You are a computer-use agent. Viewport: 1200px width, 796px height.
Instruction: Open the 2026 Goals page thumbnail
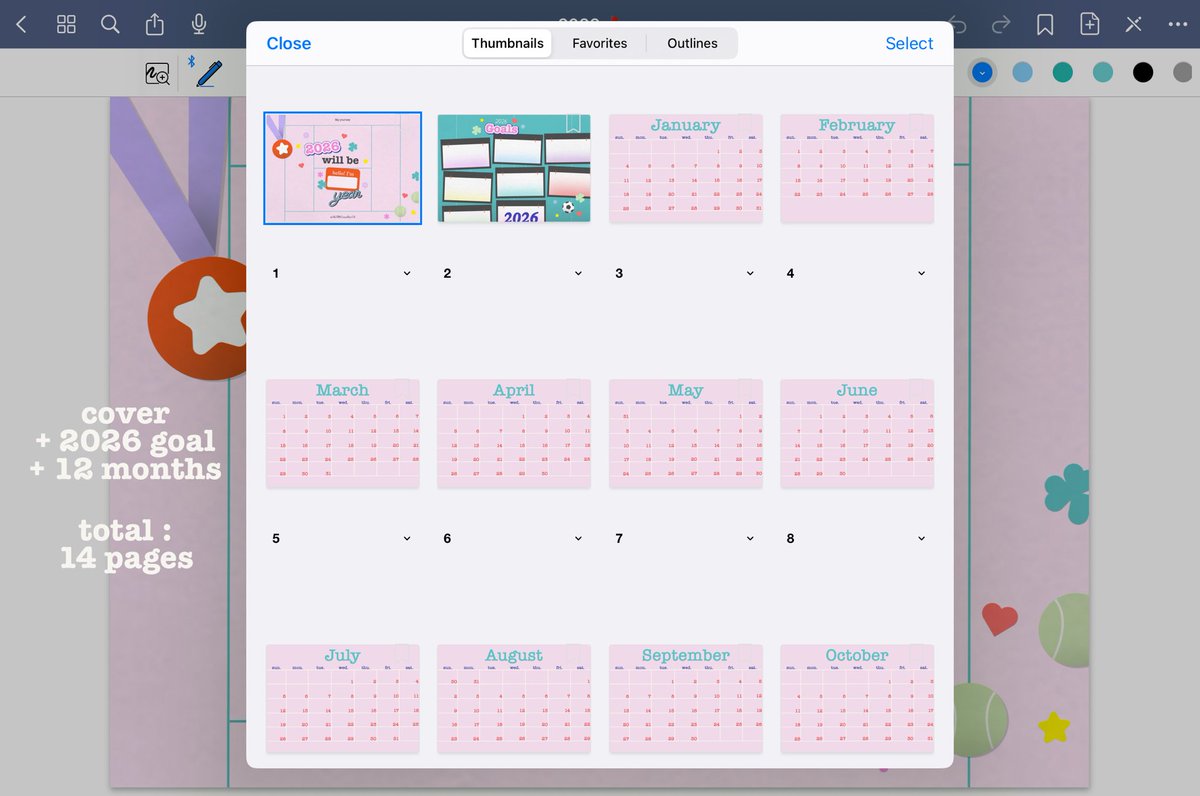(x=514, y=168)
